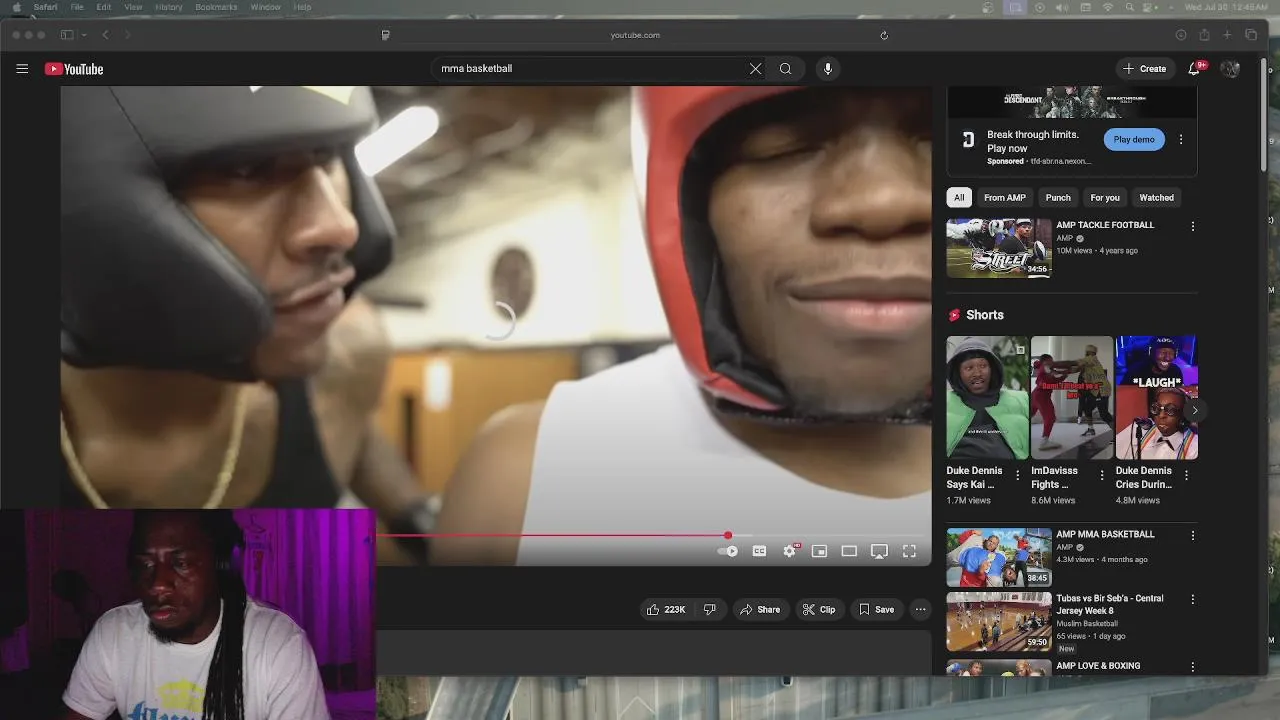Image resolution: width=1280 pixels, height=720 pixels.
Task: Open options for ImDavisss Fights short
Action: click(x=1102, y=475)
